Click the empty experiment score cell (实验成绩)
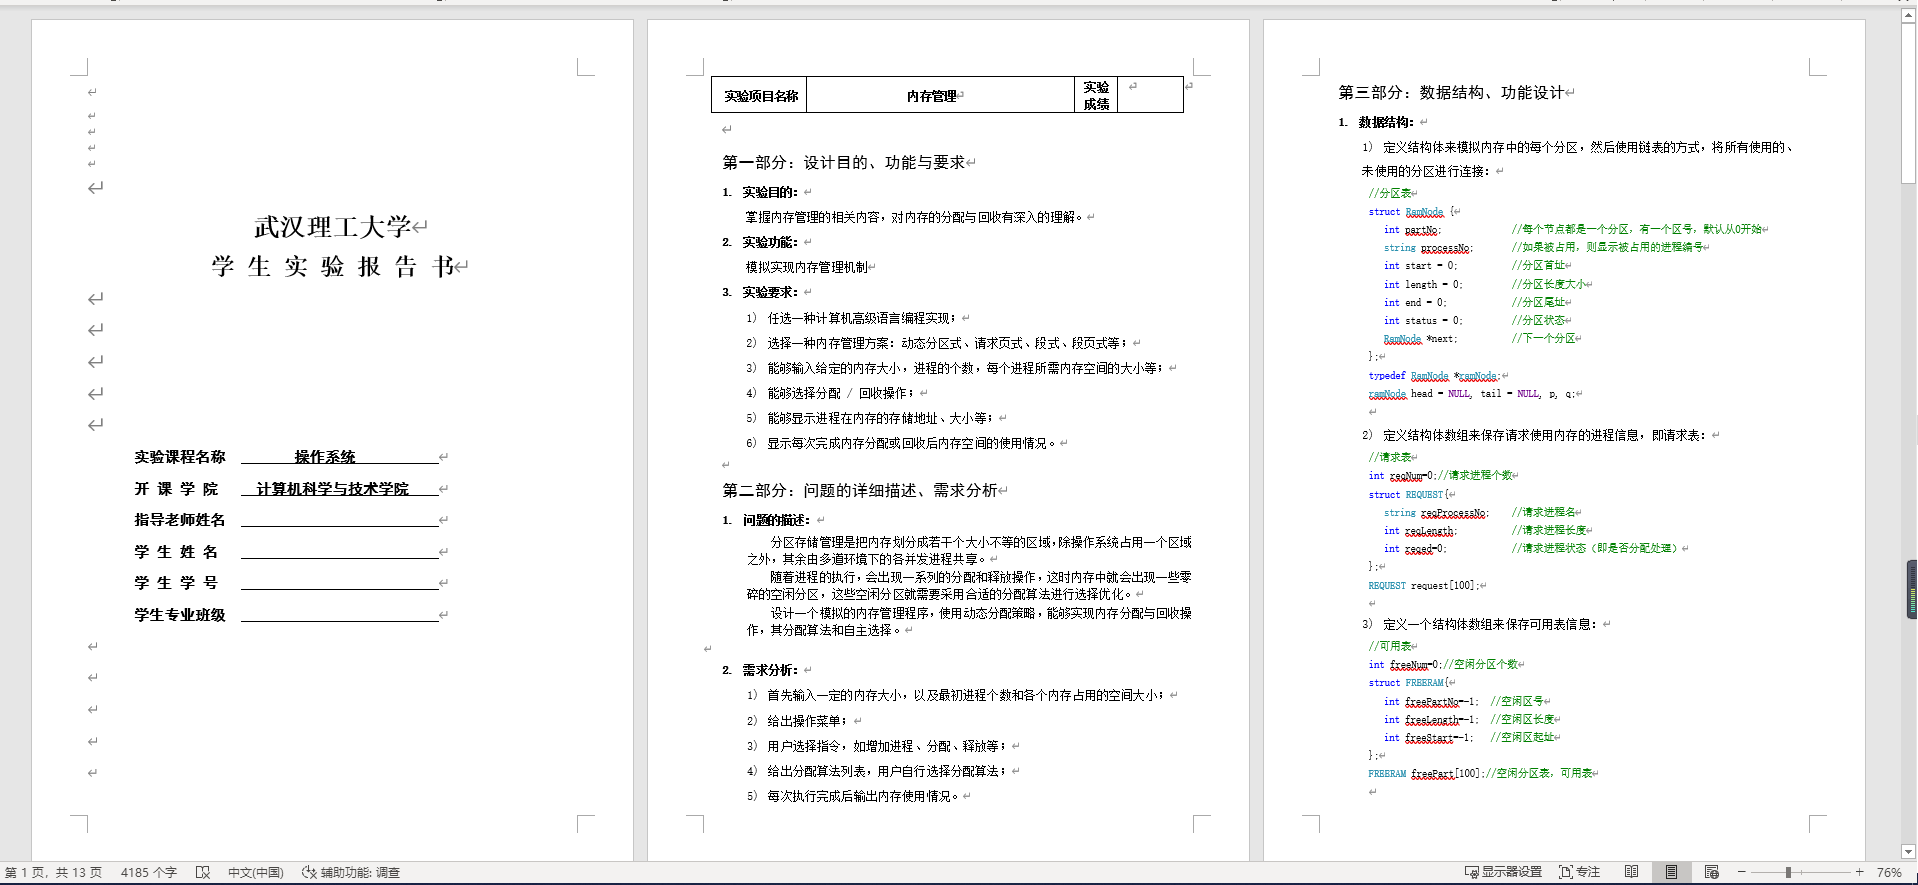Screen dimensions: 1918x885 coord(1150,96)
